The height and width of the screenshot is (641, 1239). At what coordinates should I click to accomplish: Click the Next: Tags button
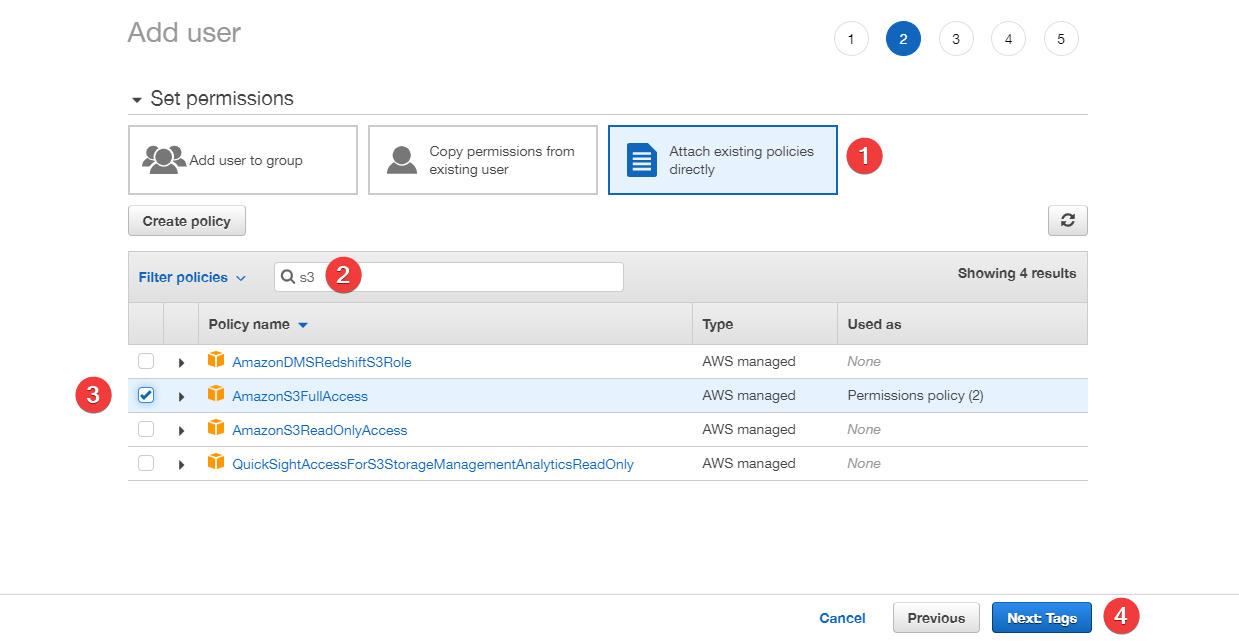pyautogui.click(x=1041, y=617)
